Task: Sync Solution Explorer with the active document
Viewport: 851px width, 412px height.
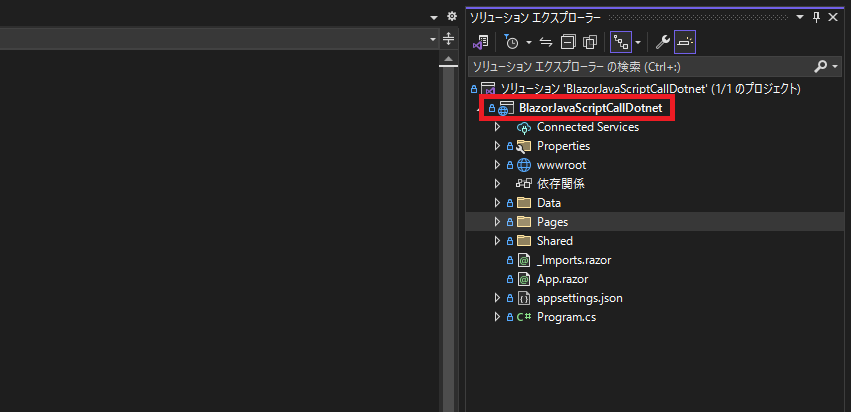Action: pos(546,42)
